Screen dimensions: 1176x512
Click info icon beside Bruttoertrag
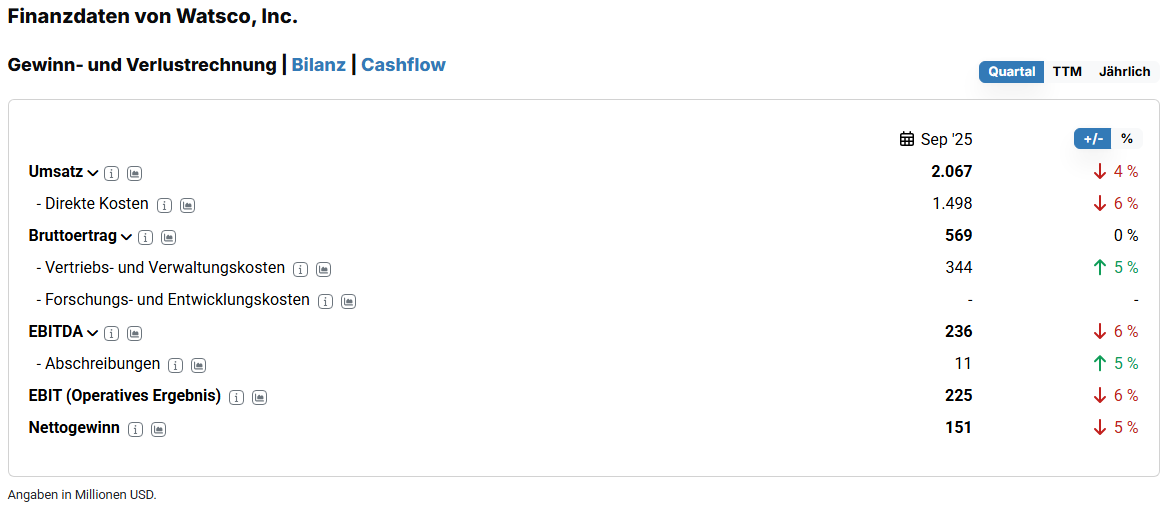point(146,237)
